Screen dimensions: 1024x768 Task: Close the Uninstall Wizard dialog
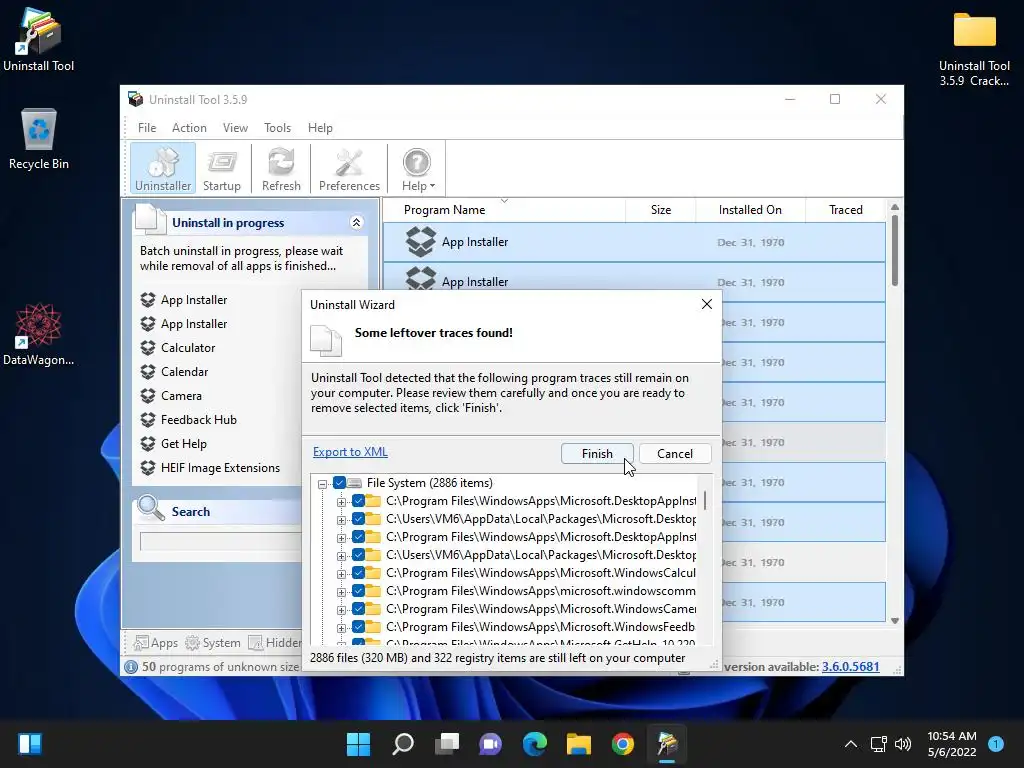coord(707,304)
